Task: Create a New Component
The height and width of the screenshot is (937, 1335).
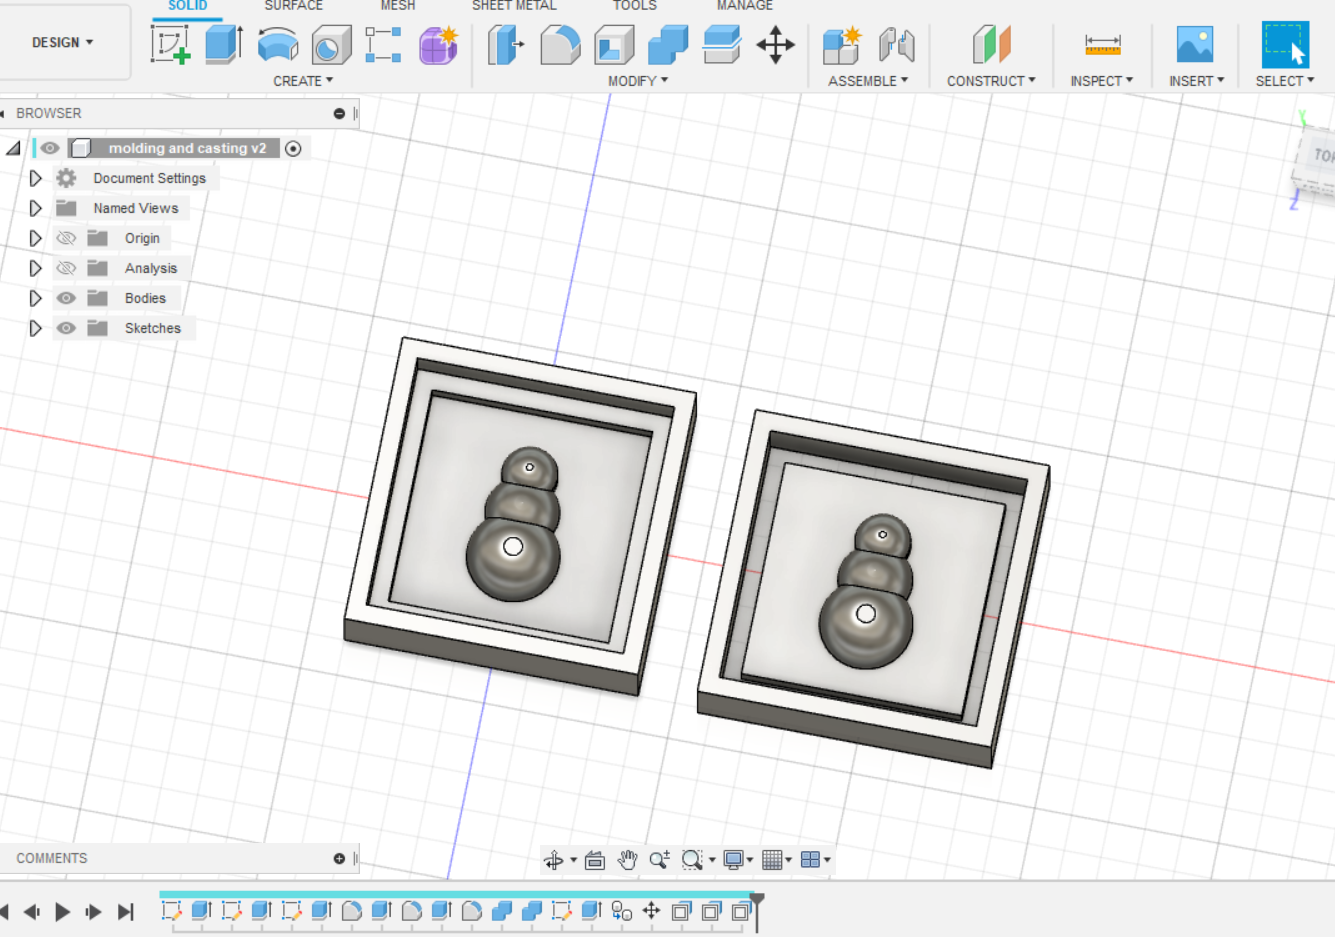Action: click(x=842, y=45)
